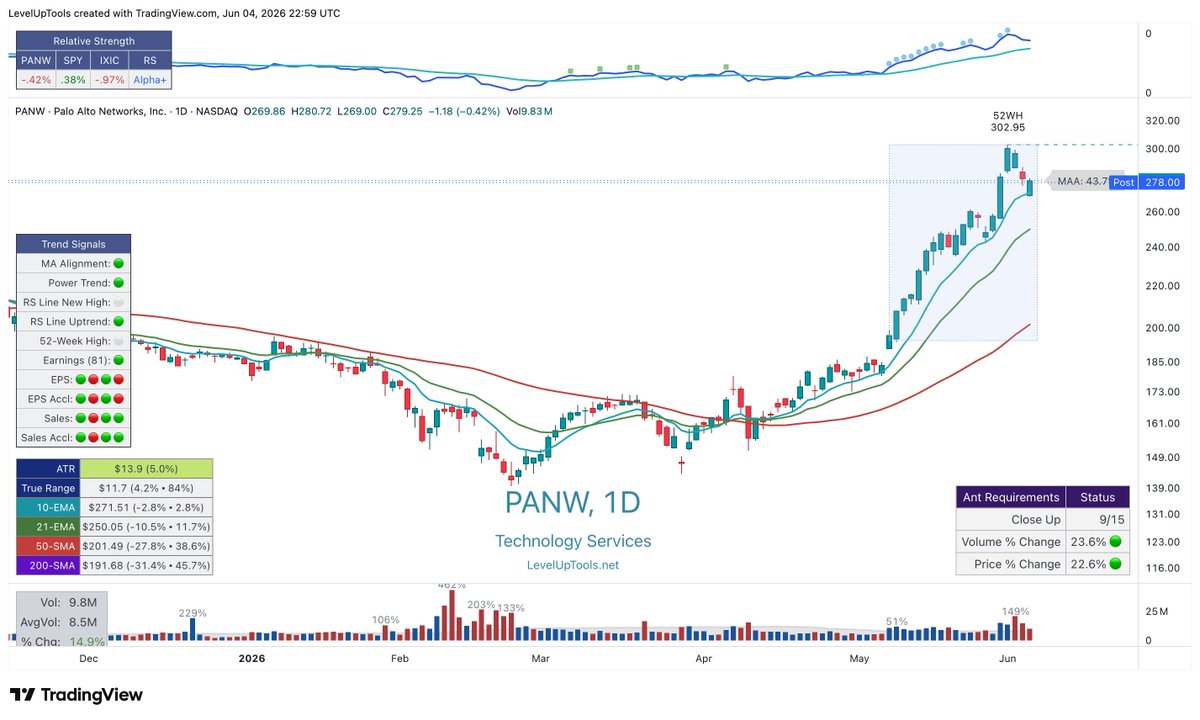Image resolution: width=1200 pixels, height=720 pixels.
Task: Click the teal 10-EMA label cell
Action: tap(48, 507)
